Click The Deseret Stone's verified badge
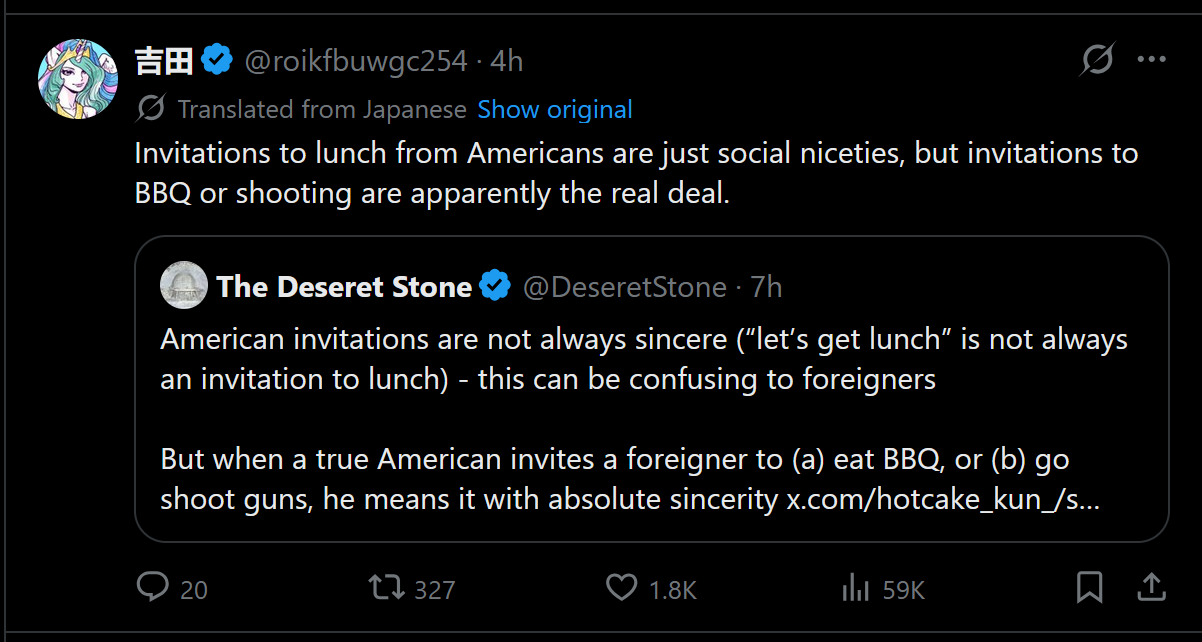 [x=495, y=287]
